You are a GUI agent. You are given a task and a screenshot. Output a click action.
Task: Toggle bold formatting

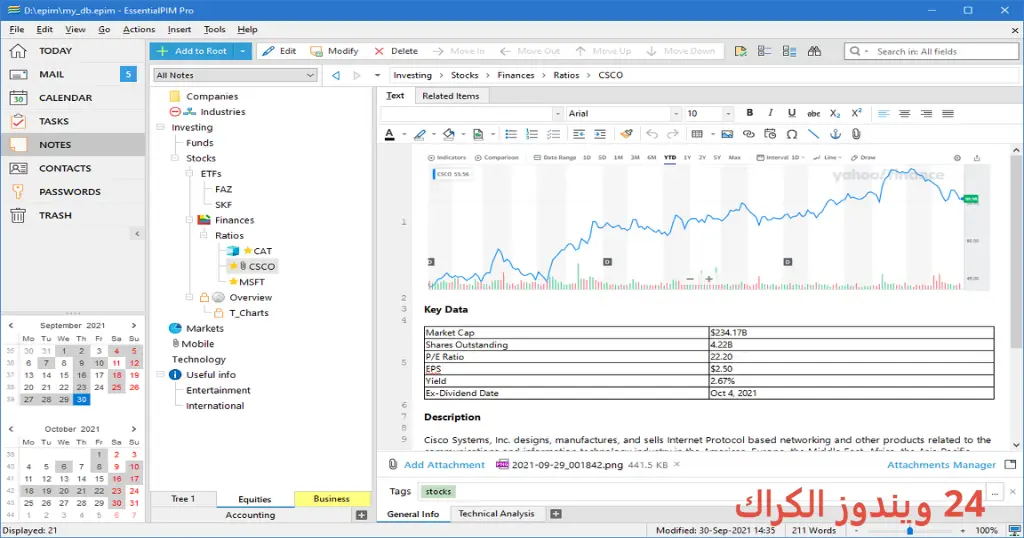pyautogui.click(x=750, y=113)
